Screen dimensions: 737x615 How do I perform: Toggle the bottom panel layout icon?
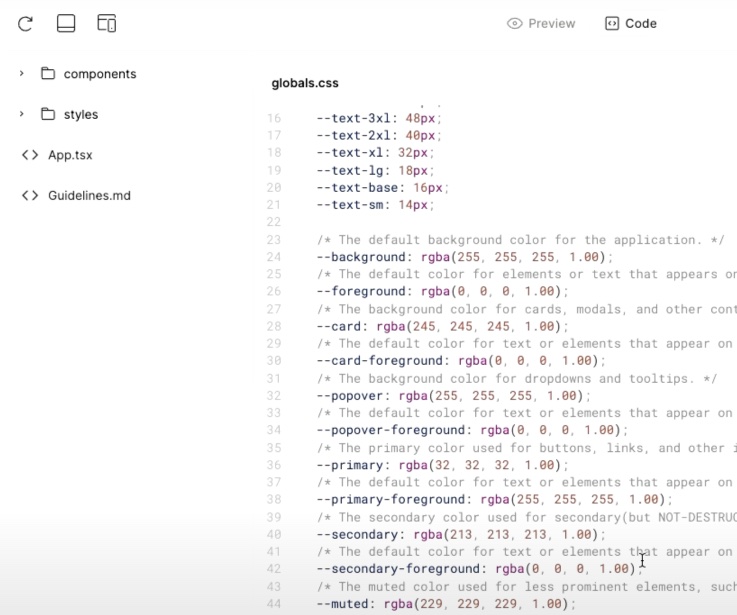(66, 23)
